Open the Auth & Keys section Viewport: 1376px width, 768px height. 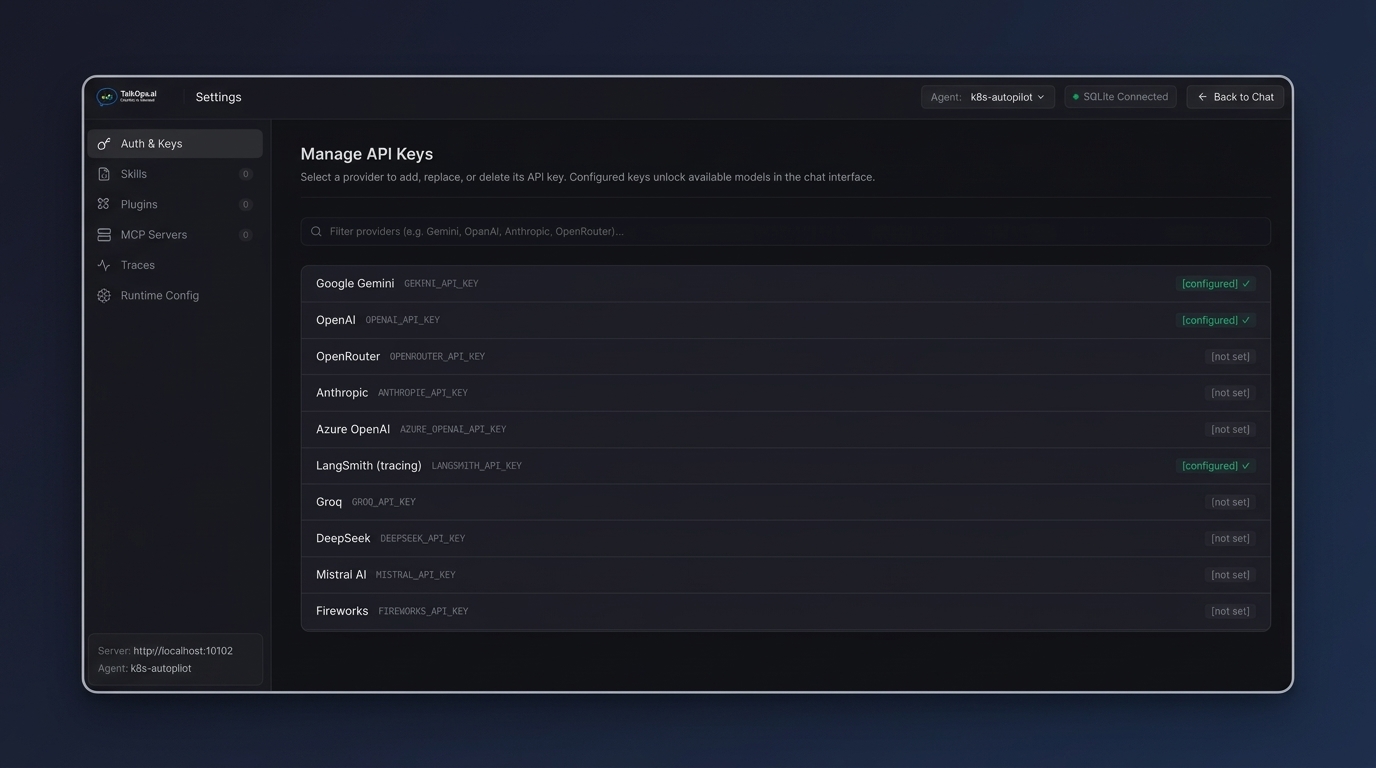point(175,144)
